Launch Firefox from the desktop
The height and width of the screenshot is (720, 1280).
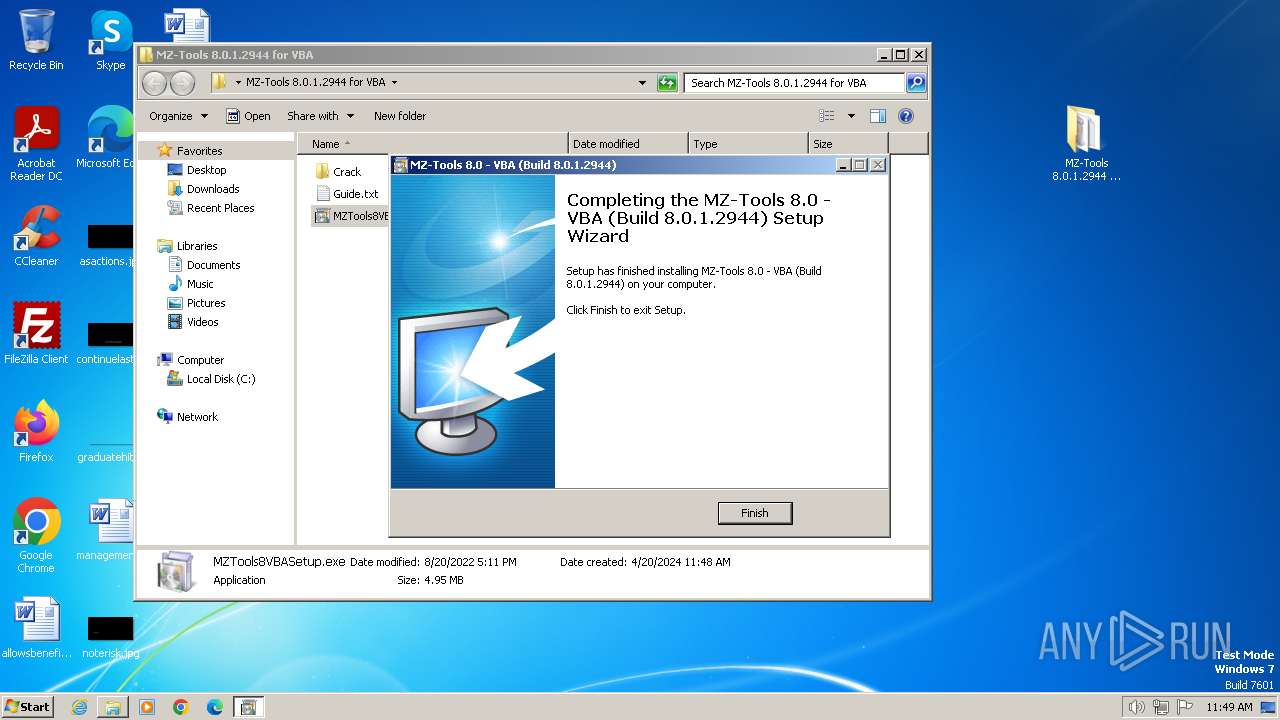pos(36,432)
